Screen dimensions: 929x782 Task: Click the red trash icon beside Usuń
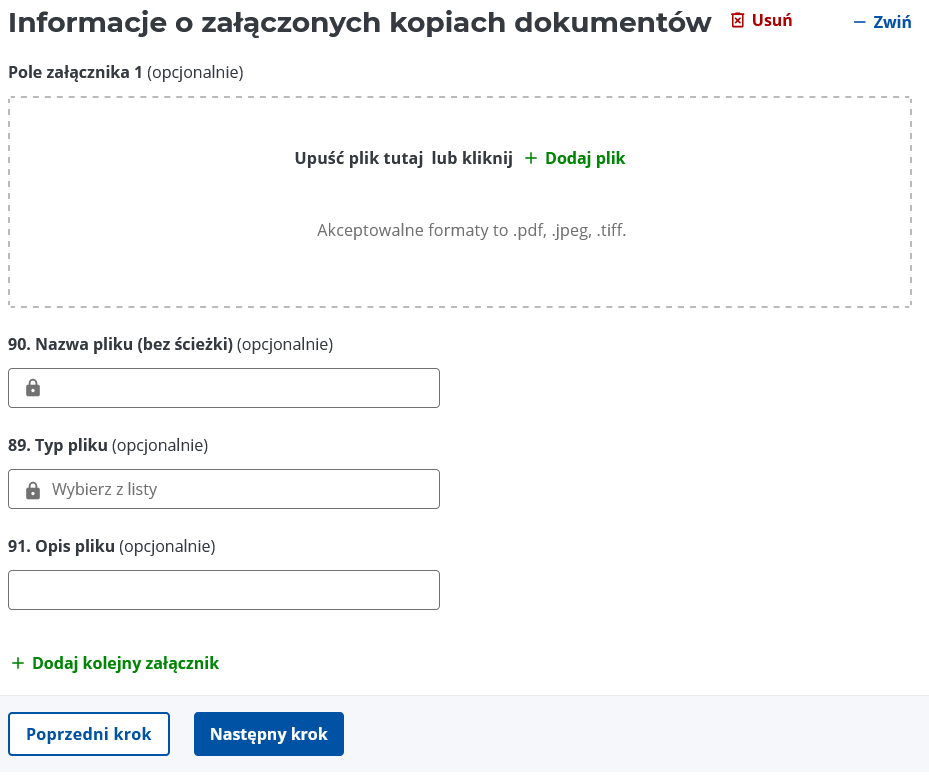[x=737, y=21]
